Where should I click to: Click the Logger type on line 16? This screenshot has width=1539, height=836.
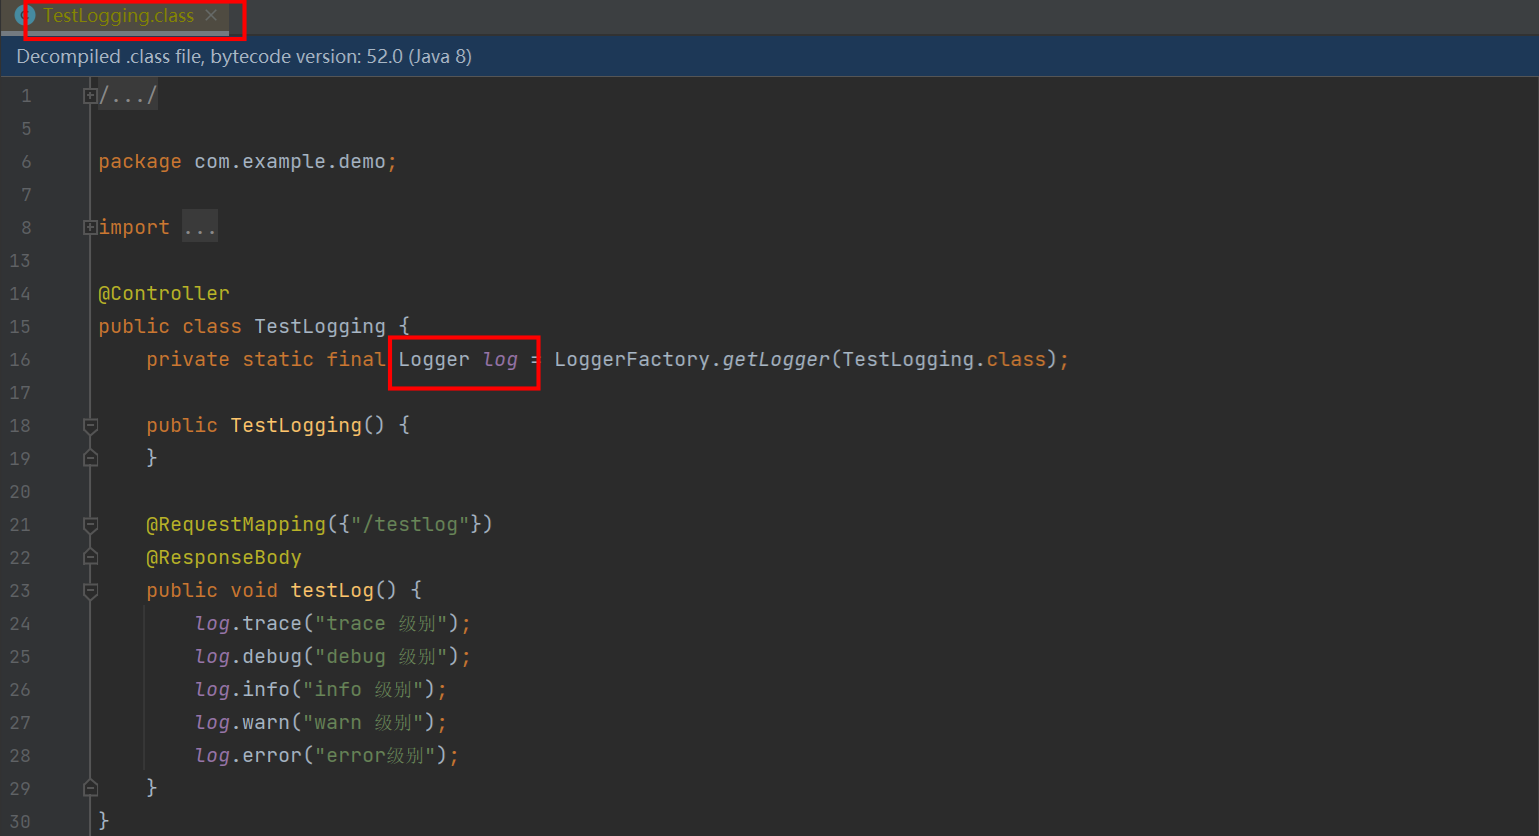click(434, 360)
